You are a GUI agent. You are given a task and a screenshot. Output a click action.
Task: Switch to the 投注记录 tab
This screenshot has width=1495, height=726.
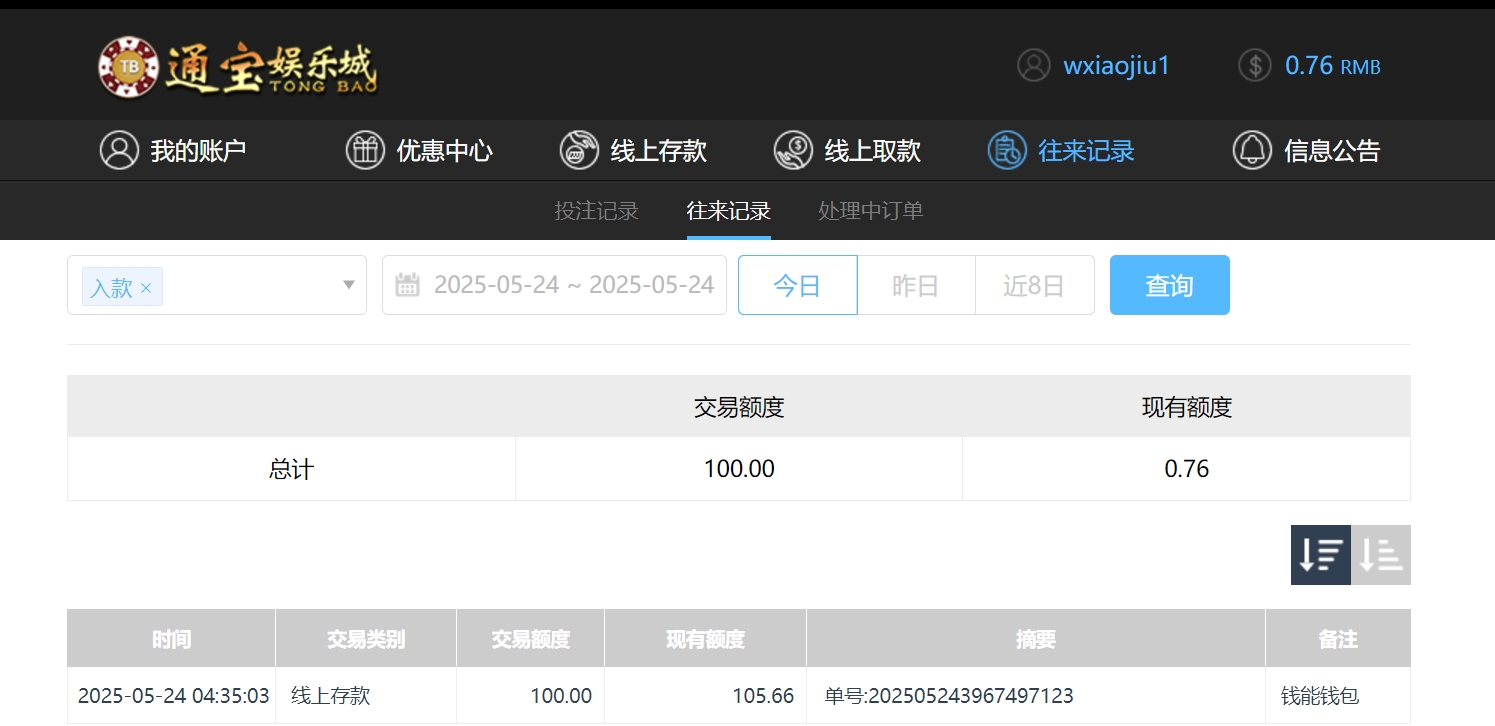coord(596,211)
